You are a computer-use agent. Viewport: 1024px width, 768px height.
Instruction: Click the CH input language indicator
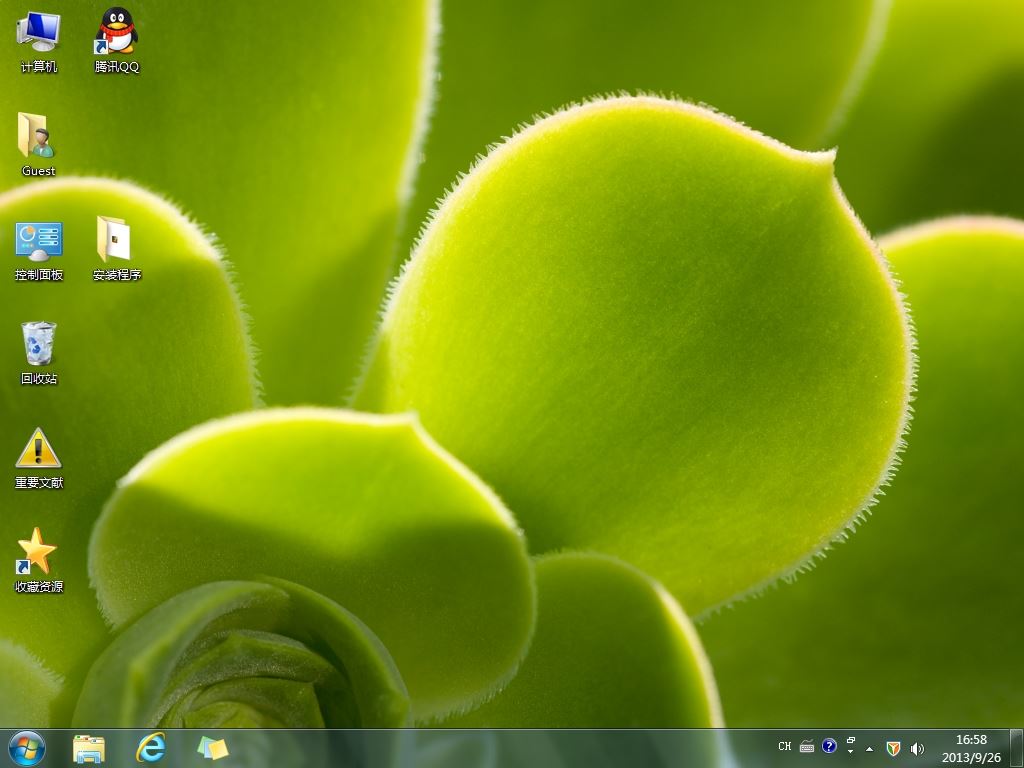pos(784,746)
